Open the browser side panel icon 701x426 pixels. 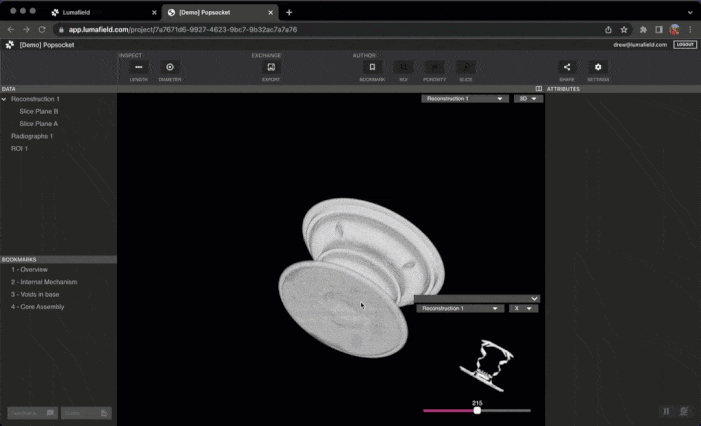[659, 30]
